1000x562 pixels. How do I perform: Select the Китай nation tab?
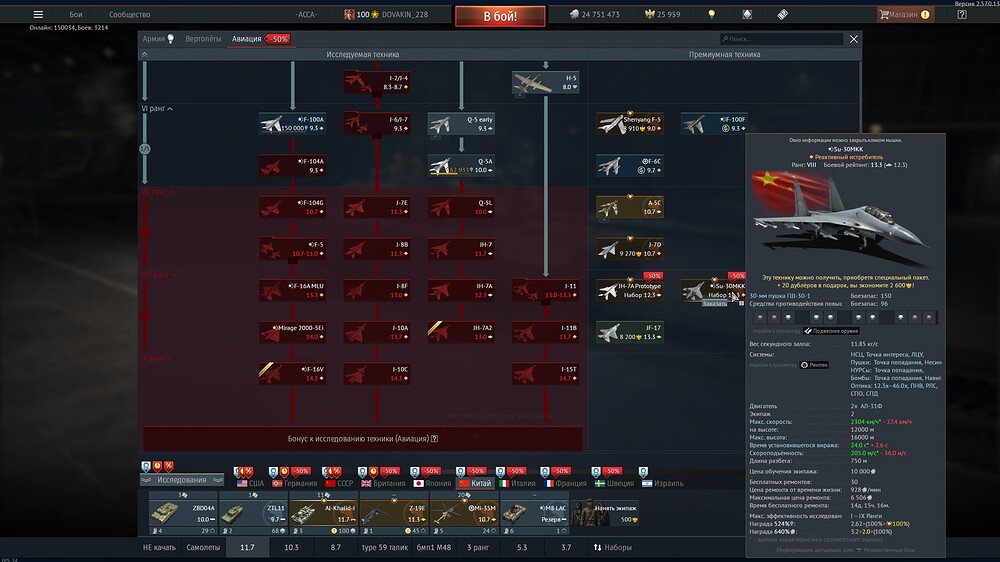[476, 484]
